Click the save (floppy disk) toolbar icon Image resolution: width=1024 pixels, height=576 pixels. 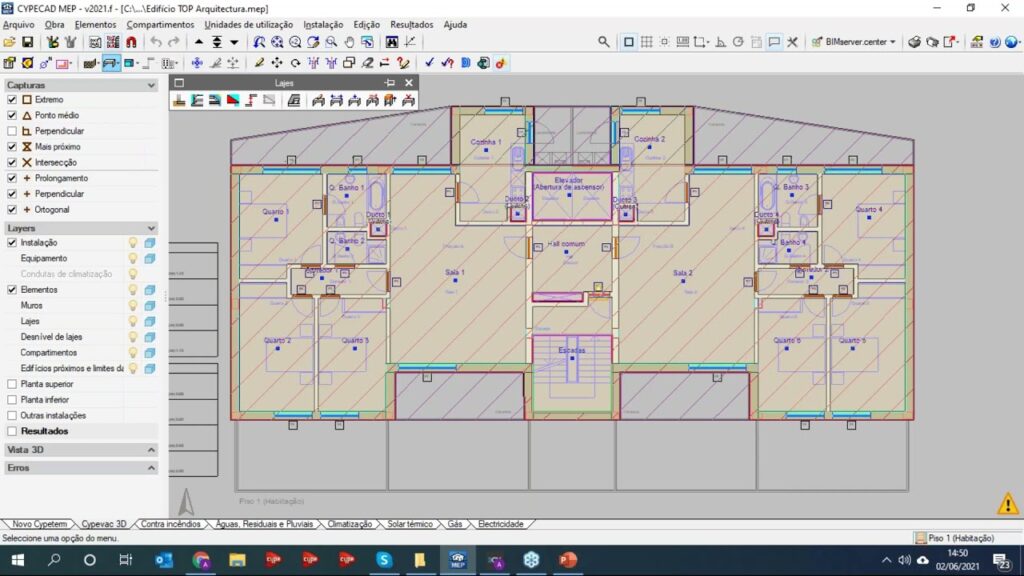27,42
